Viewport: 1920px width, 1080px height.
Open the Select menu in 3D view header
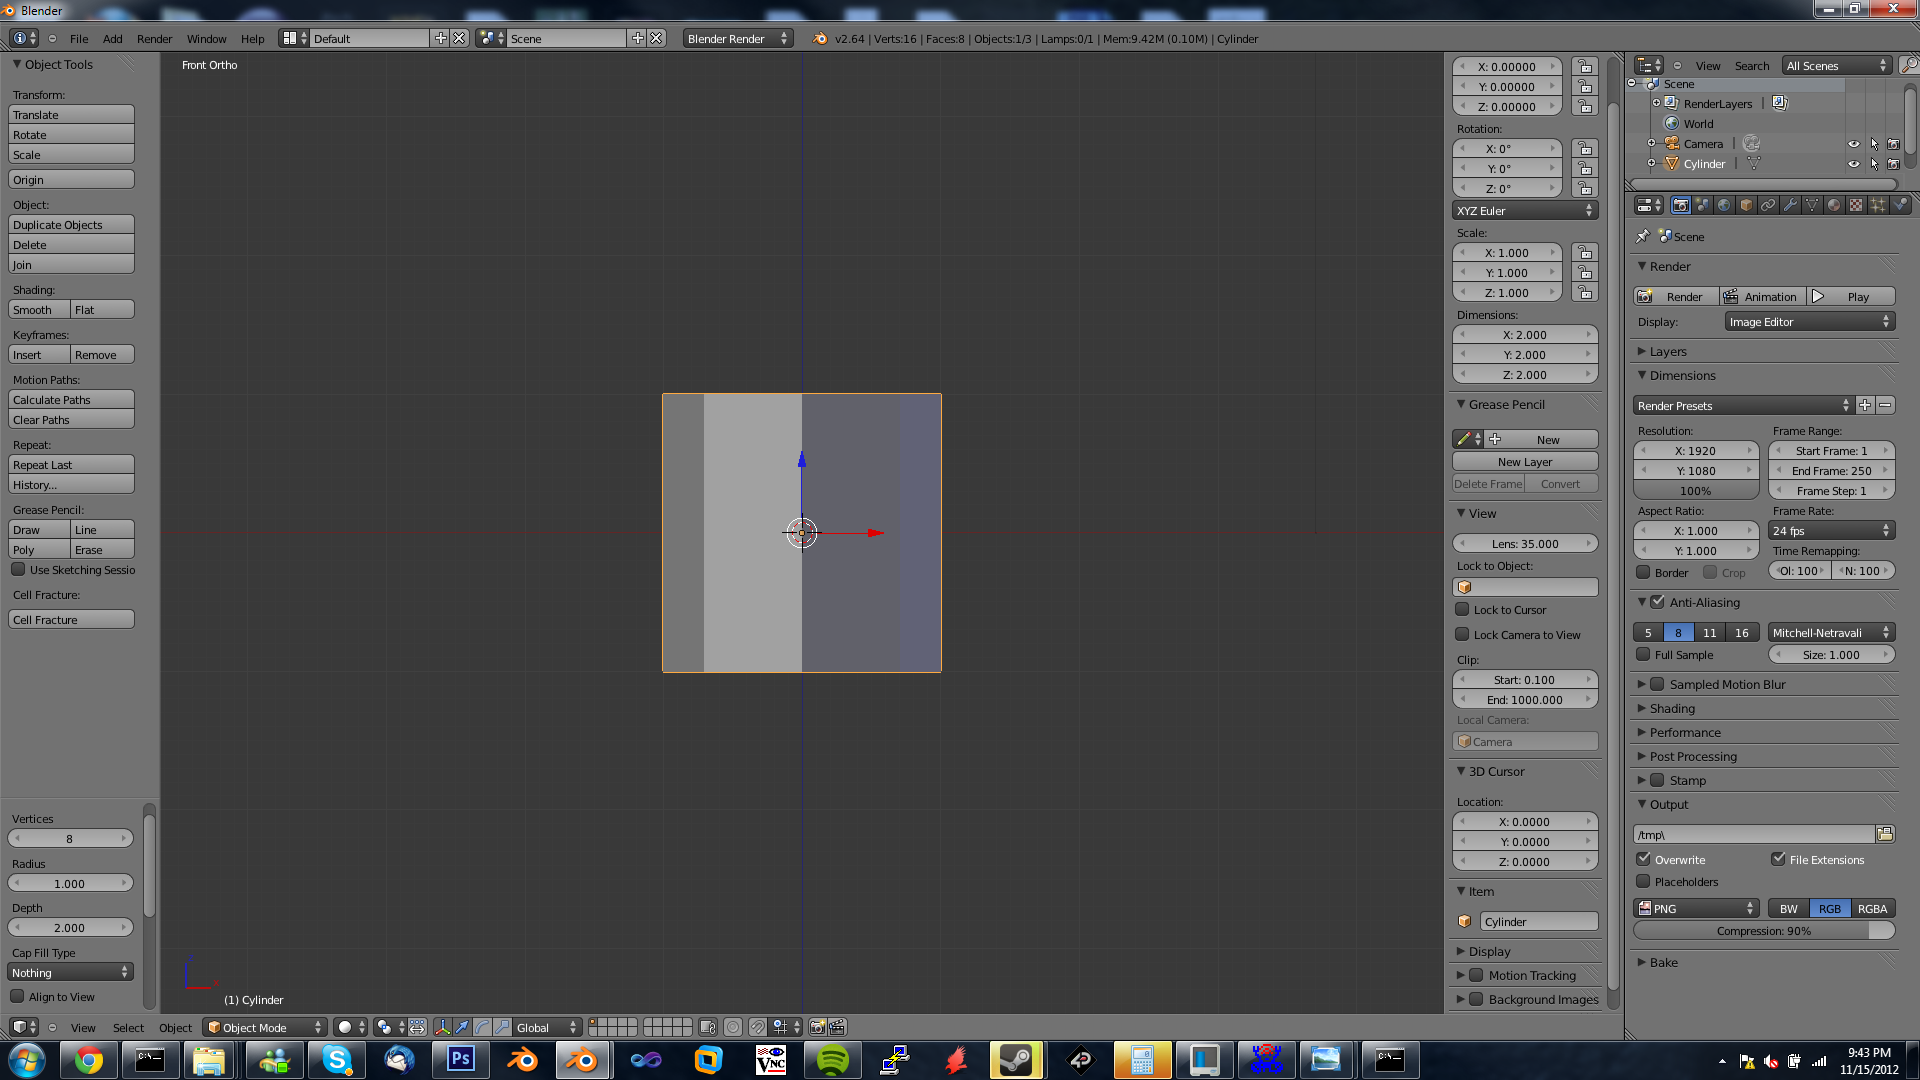pos(128,1027)
